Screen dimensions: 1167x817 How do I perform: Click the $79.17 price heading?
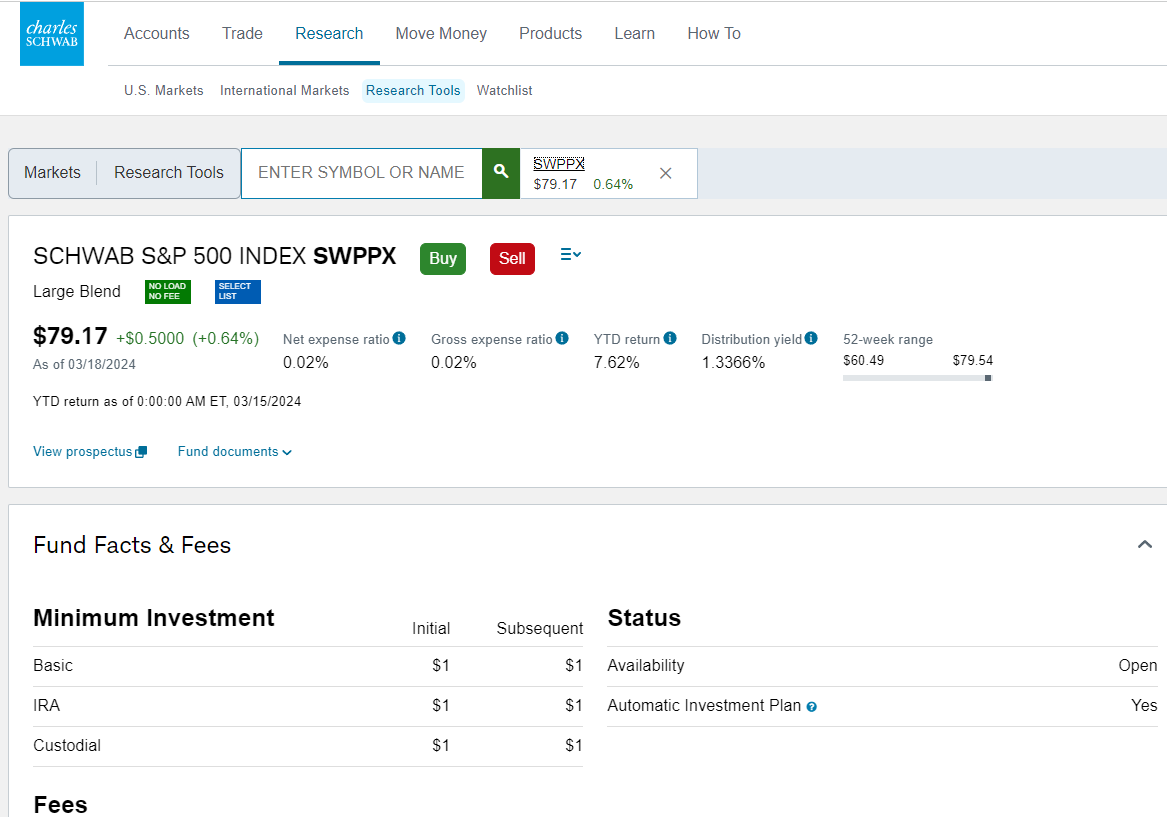[70, 336]
